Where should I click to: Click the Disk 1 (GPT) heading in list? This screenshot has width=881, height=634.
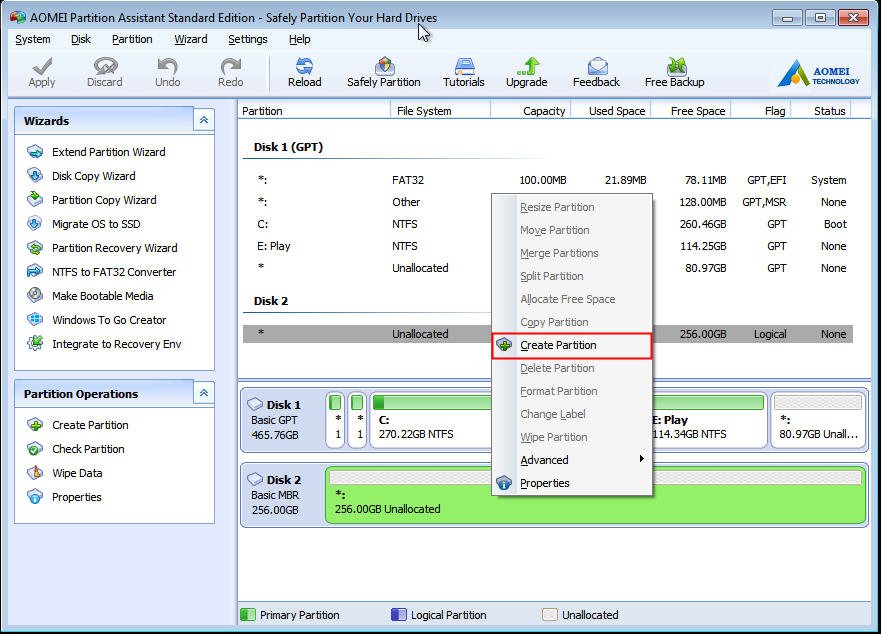tap(288, 147)
